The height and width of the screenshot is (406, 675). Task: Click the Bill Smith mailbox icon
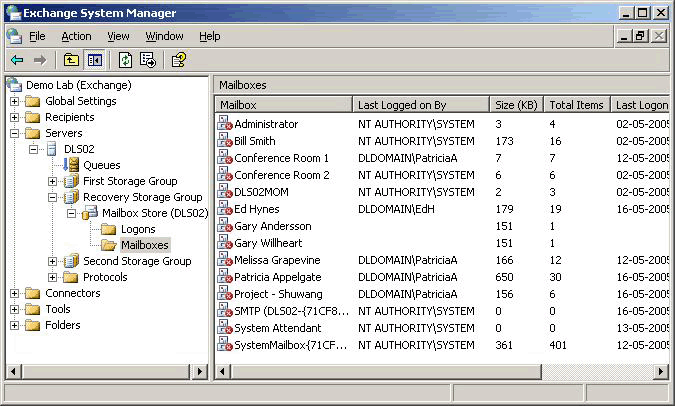tap(225, 141)
